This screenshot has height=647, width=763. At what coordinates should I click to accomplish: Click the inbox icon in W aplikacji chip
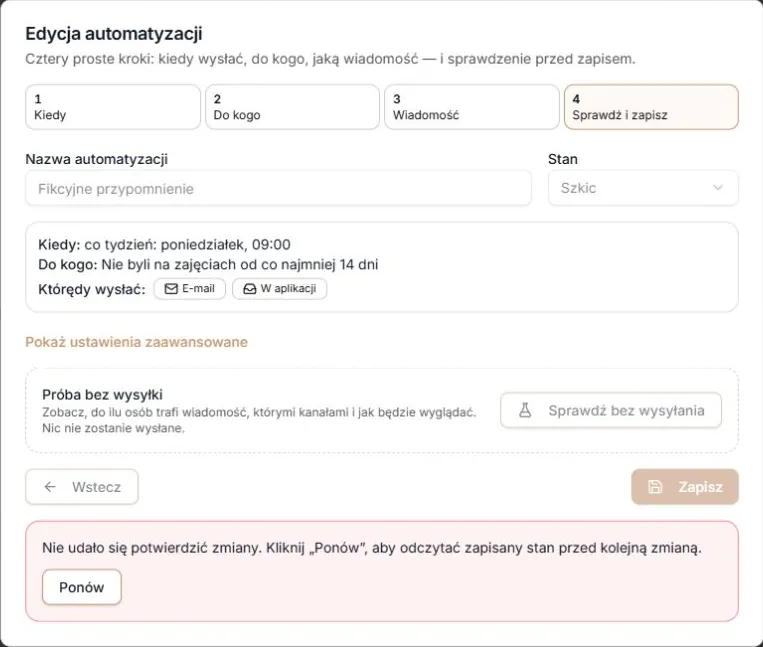pos(250,289)
